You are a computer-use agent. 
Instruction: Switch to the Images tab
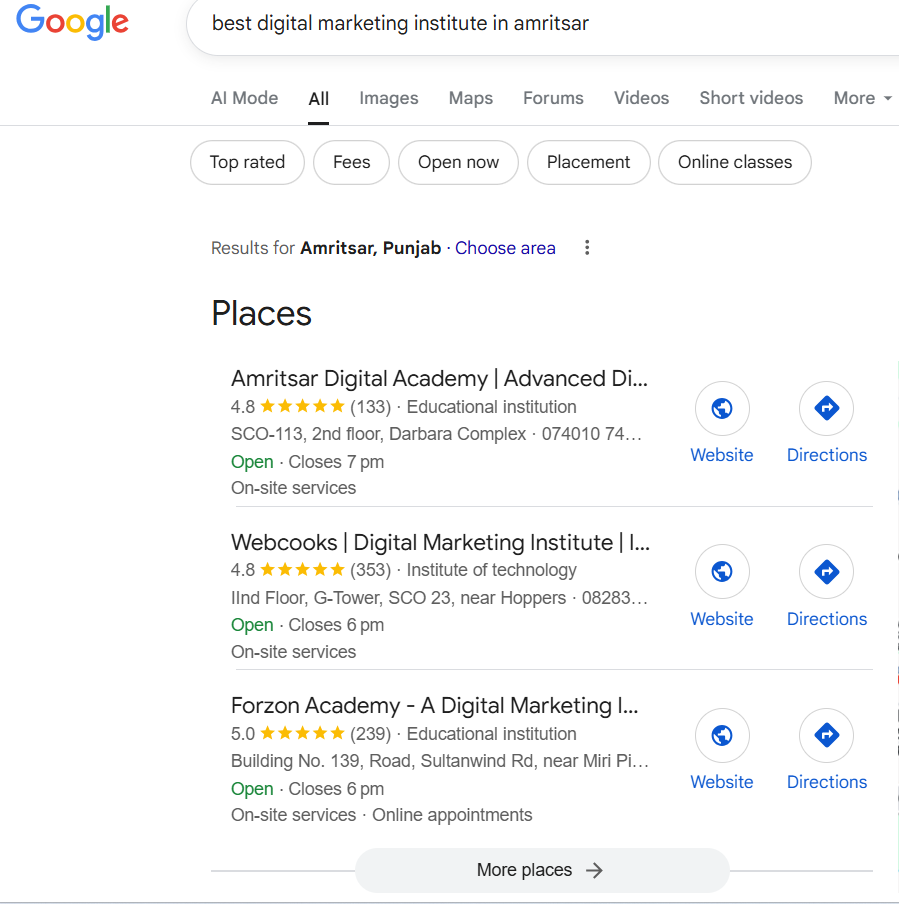tap(389, 98)
